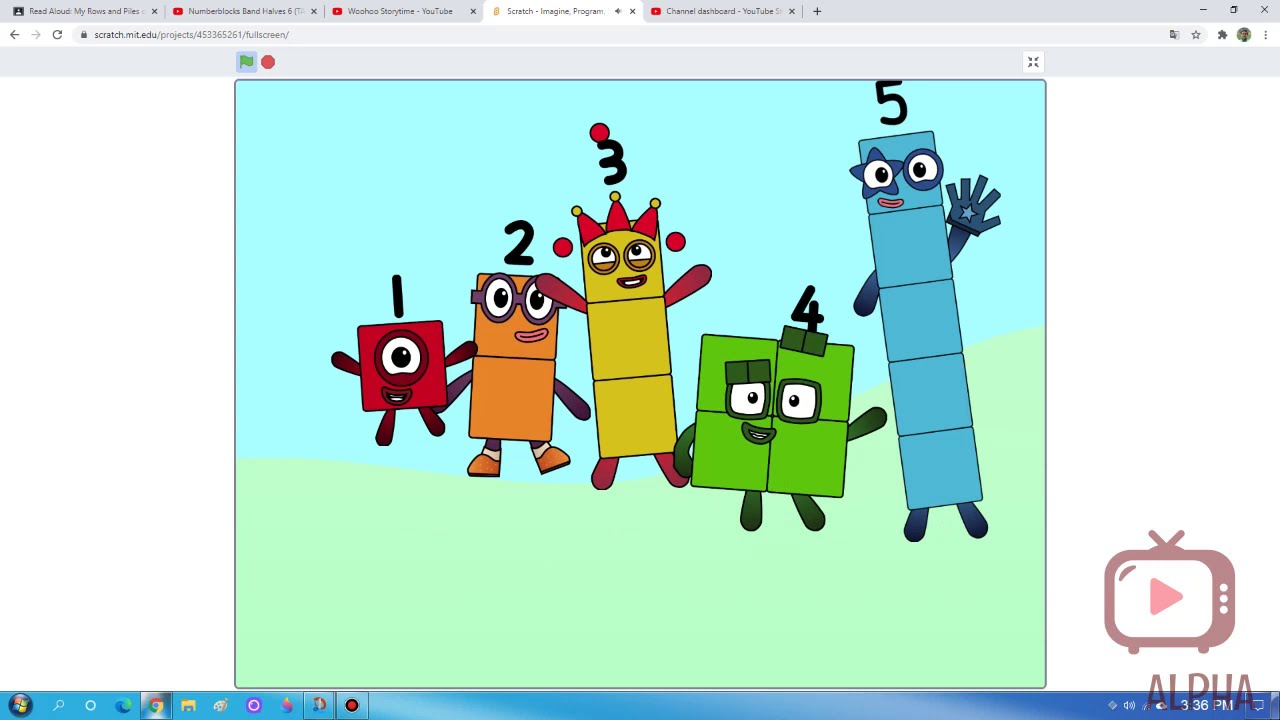This screenshot has width=1280, height=720.
Task: Click the red Numberblock One sprite
Action: click(401, 365)
